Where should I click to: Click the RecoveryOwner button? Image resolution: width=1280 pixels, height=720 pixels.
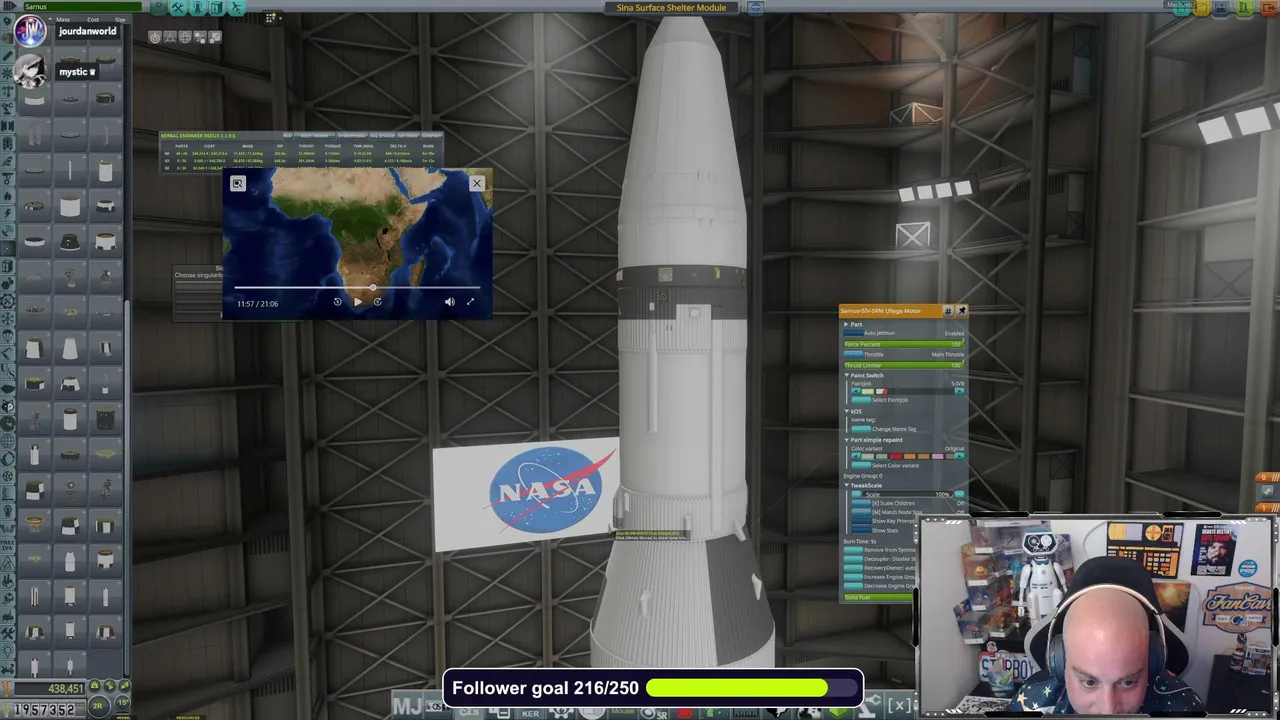pyautogui.click(x=853, y=568)
